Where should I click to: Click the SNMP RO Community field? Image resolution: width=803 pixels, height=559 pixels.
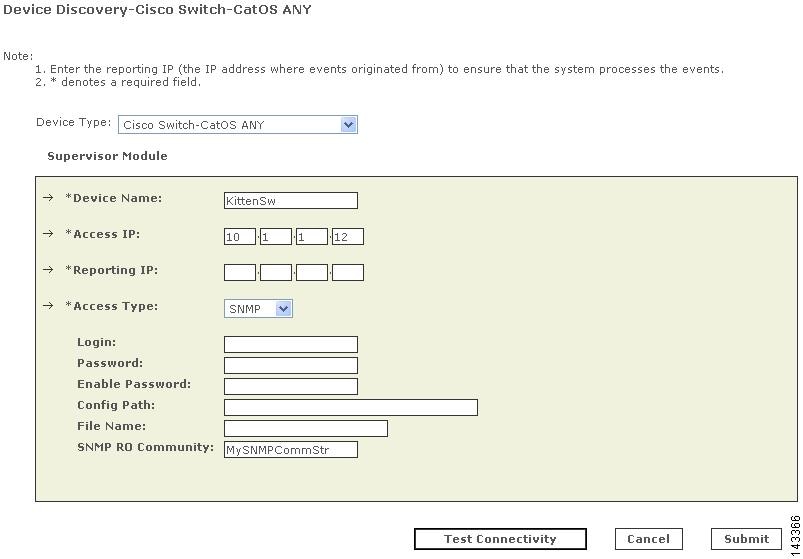click(x=290, y=450)
